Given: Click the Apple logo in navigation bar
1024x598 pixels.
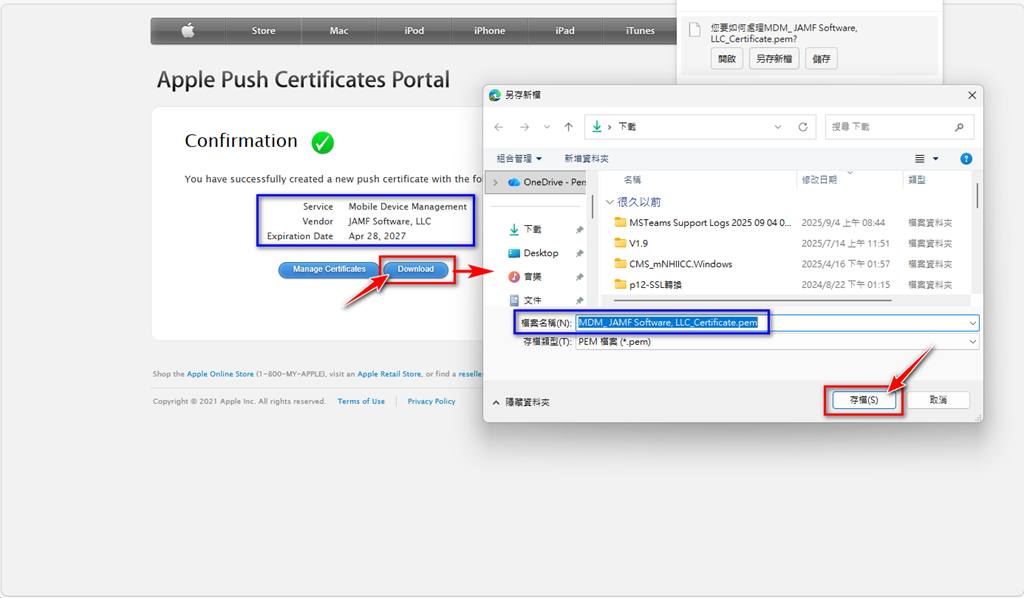Looking at the screenshot, I should [188, 31].
